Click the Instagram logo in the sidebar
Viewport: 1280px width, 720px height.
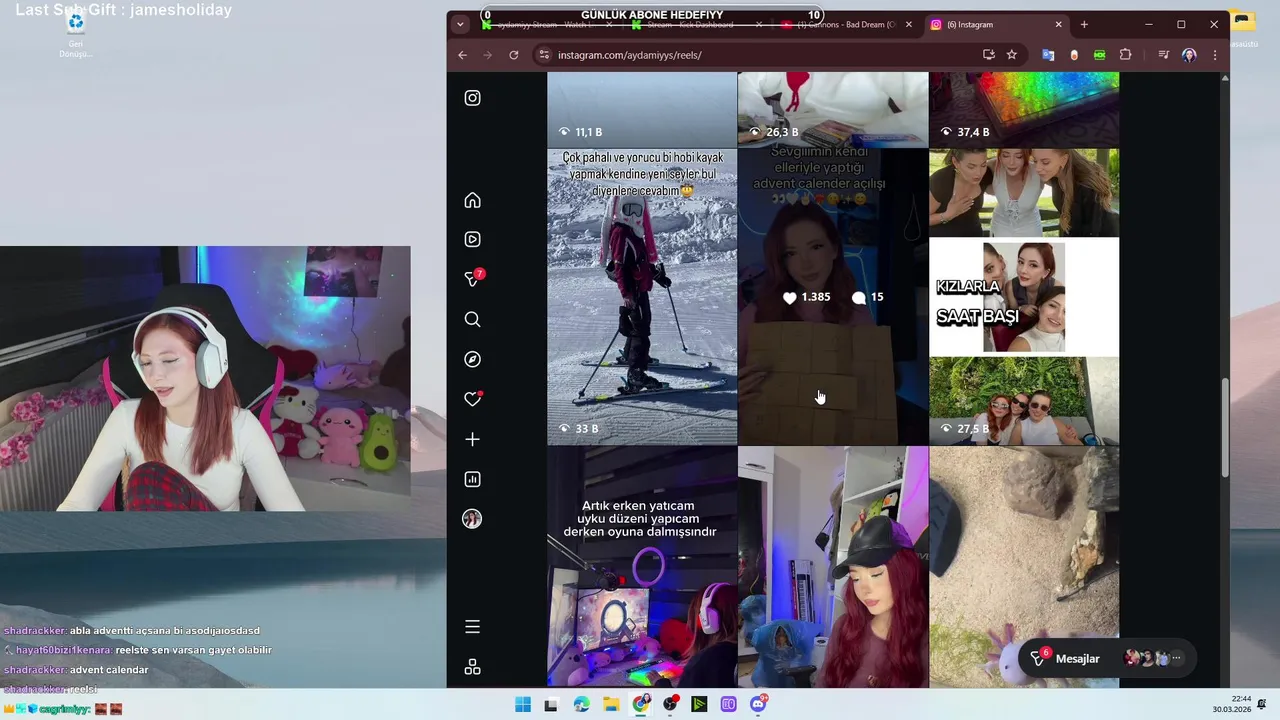click(472, 98)
